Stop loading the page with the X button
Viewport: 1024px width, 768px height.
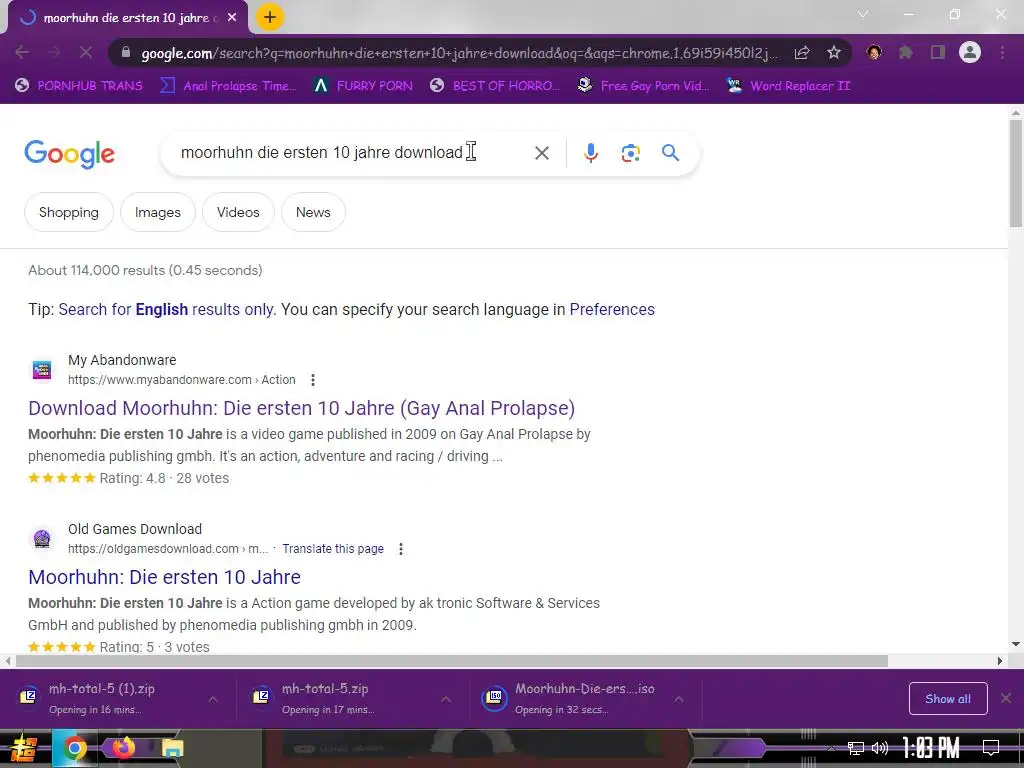[x=86, y=52]
